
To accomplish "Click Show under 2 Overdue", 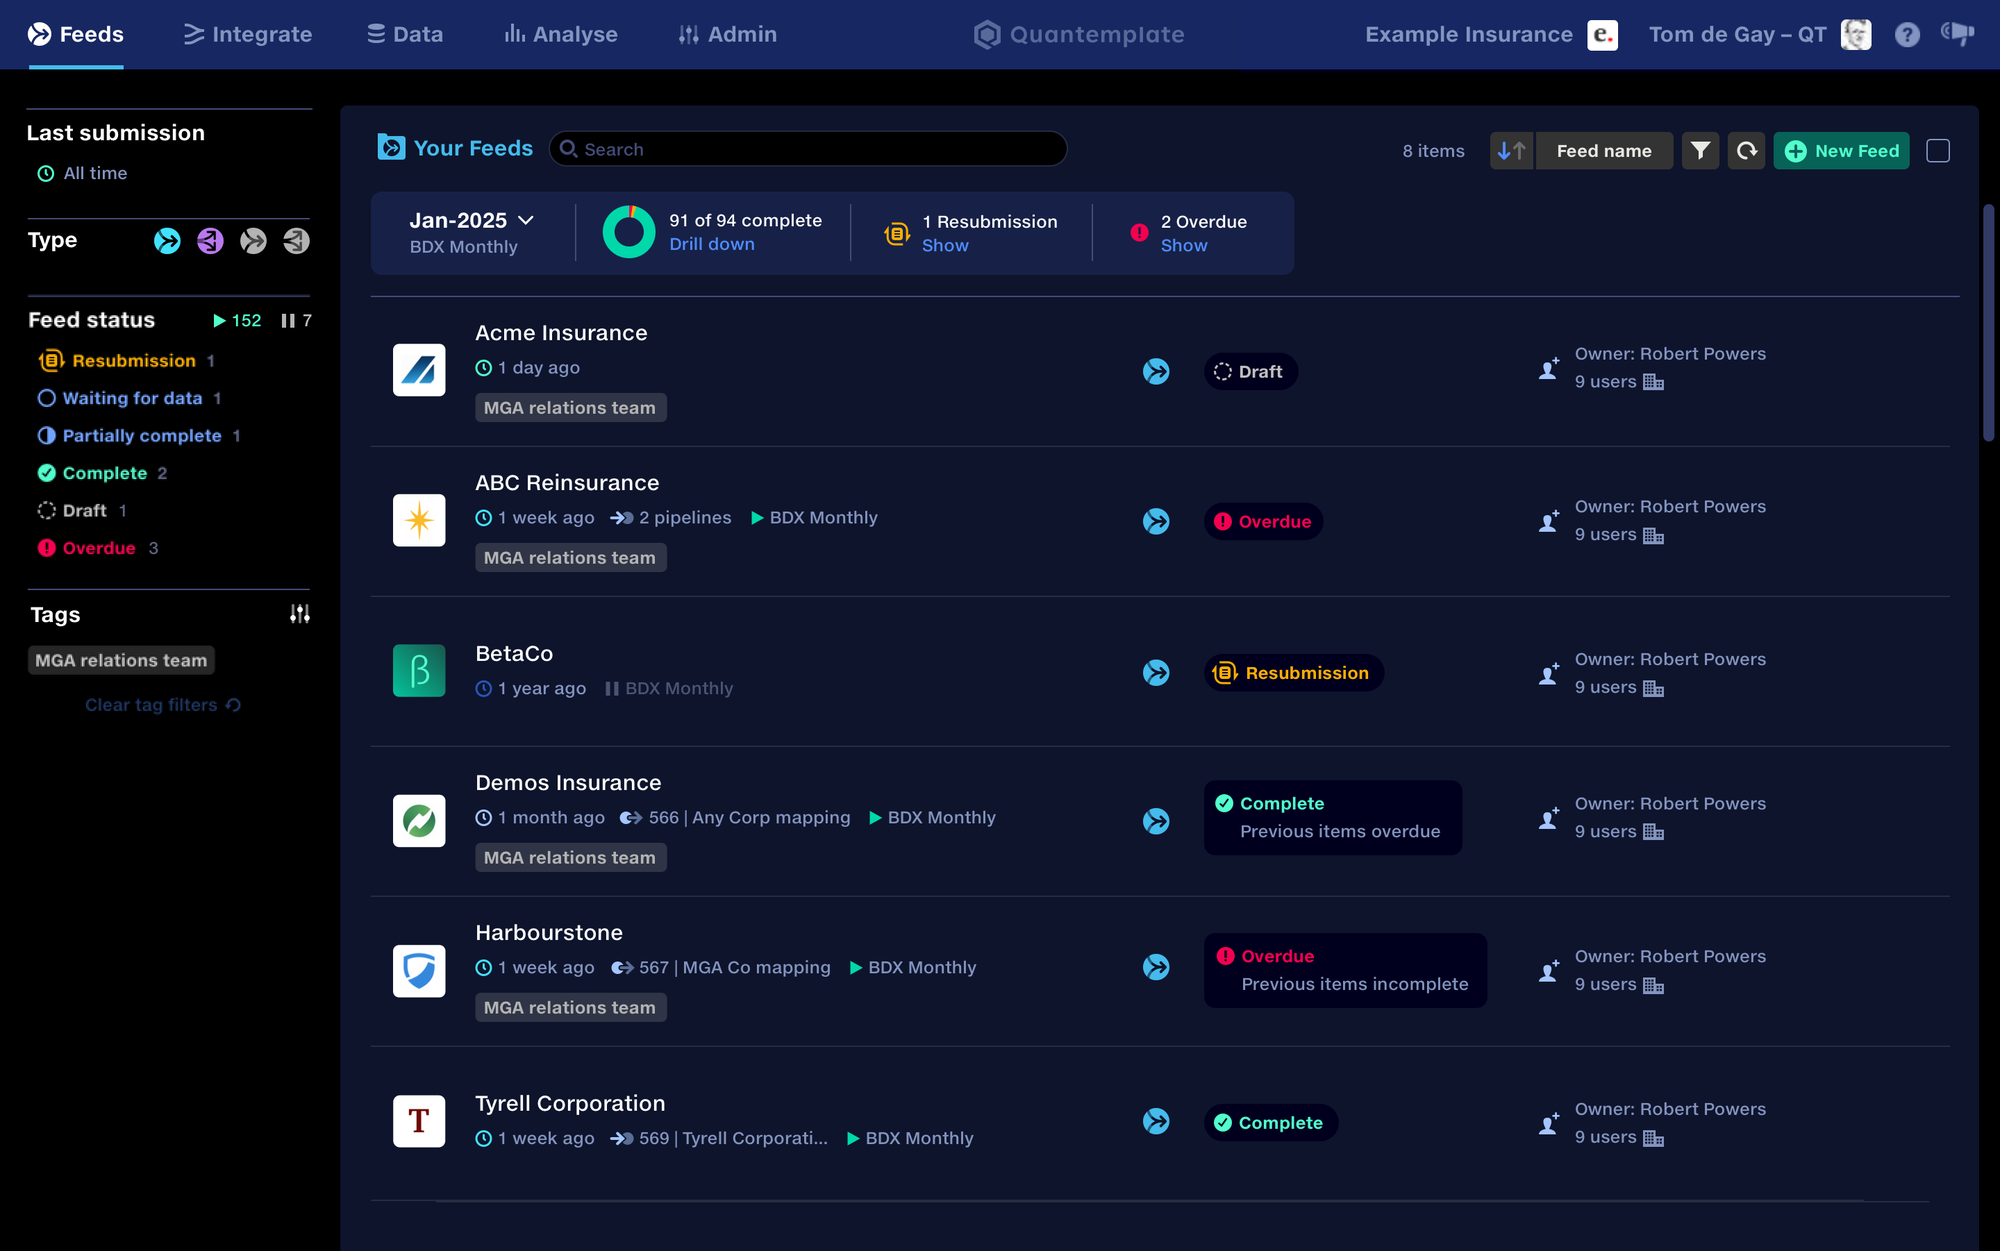I will coord(1184,246).
